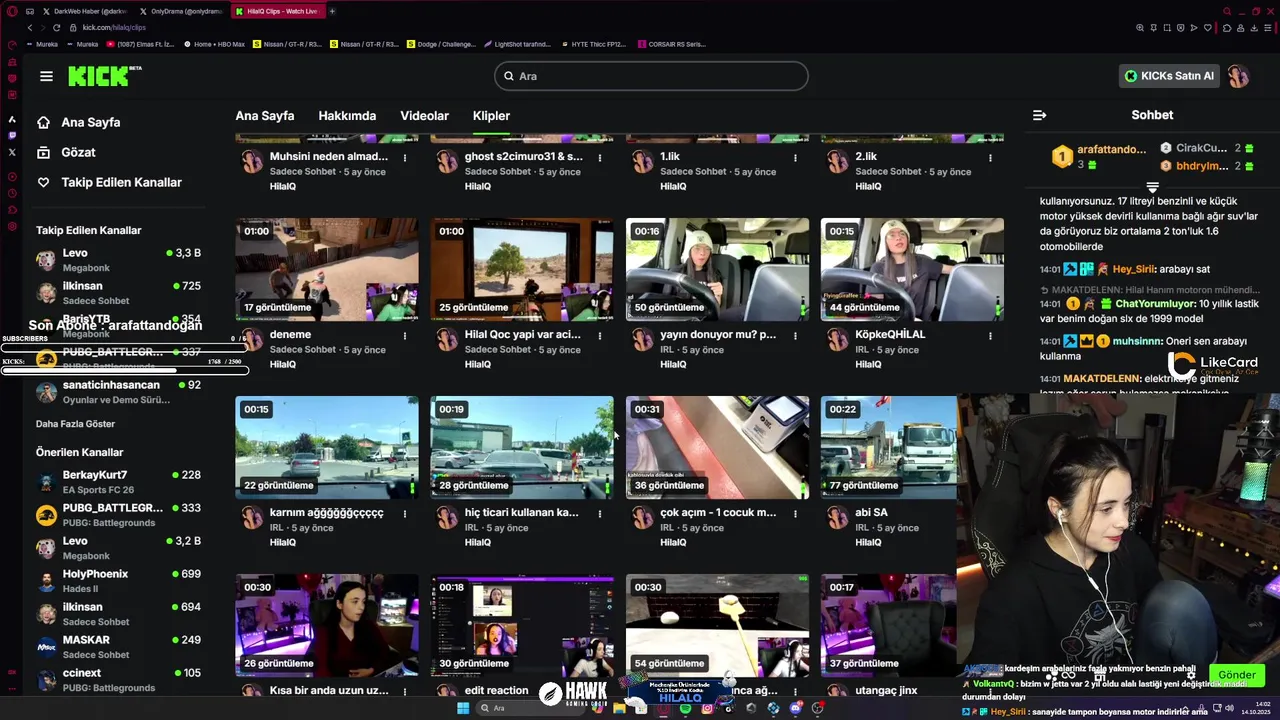Open the three-dot menu for clip '2.lik'
Image resolution: width=1280 pixels, height=720 pixels.
point(990,158)
